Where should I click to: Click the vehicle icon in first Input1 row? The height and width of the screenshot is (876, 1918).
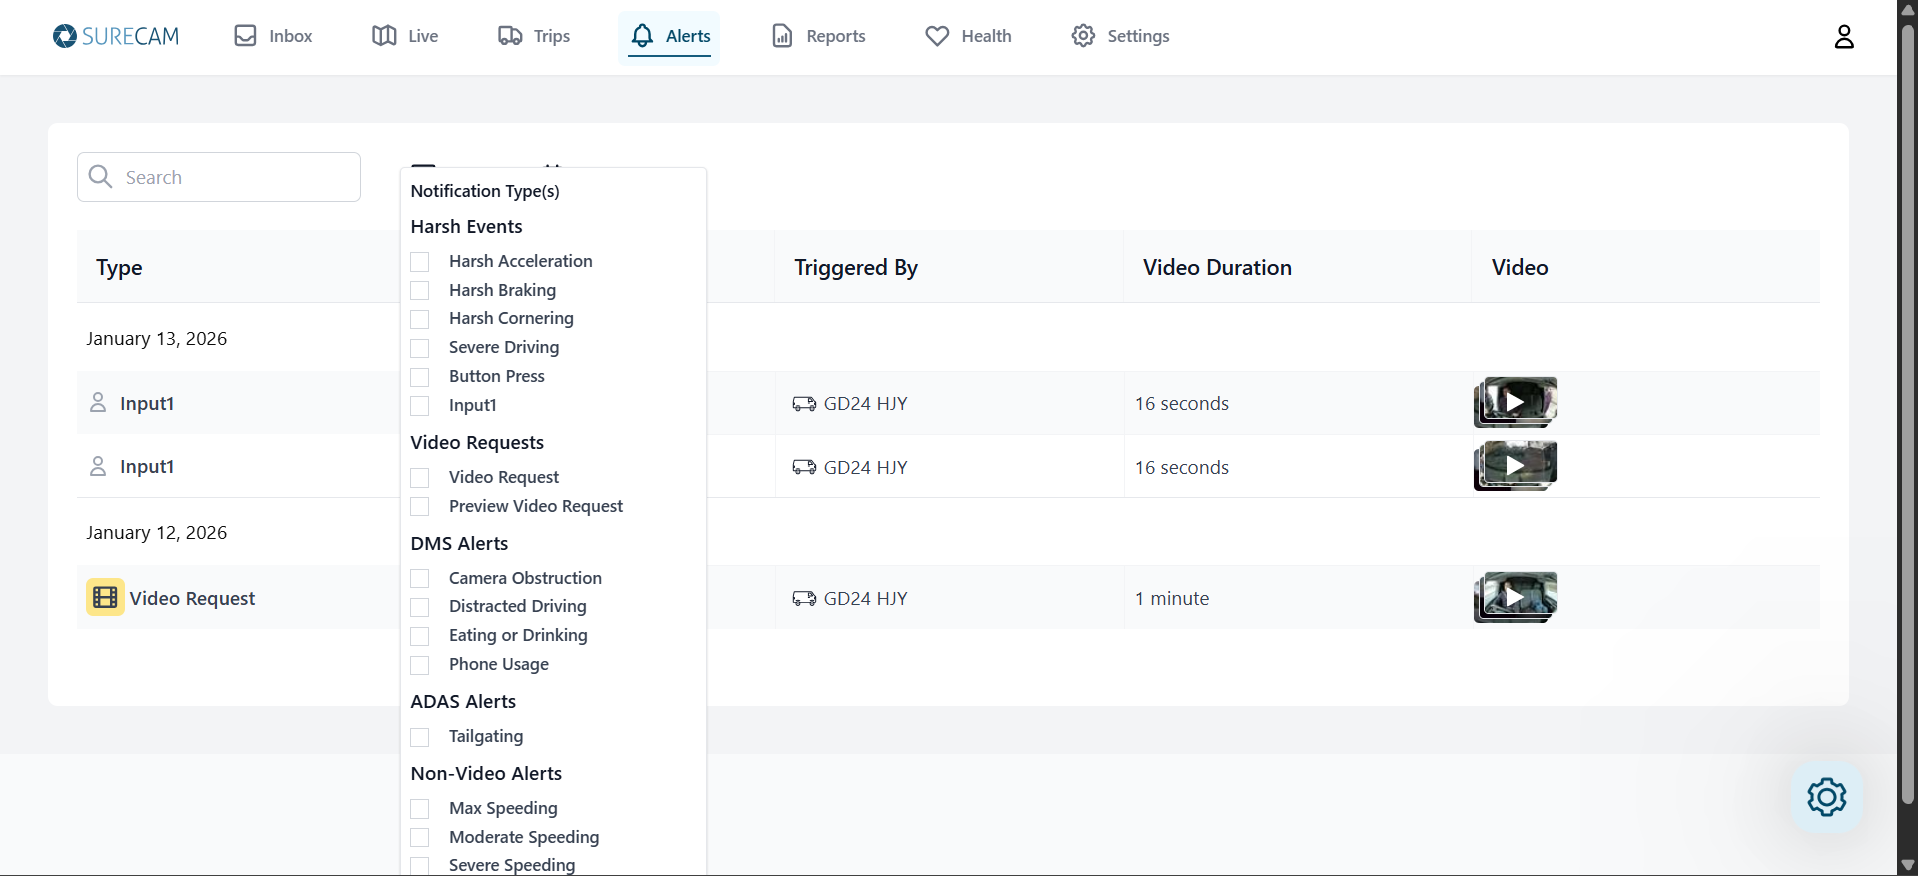point(804,404)
